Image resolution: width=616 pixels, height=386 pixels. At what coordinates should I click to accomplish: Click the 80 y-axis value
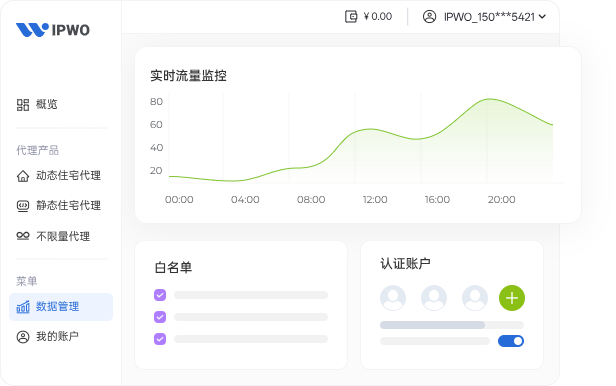pos(156,102)
